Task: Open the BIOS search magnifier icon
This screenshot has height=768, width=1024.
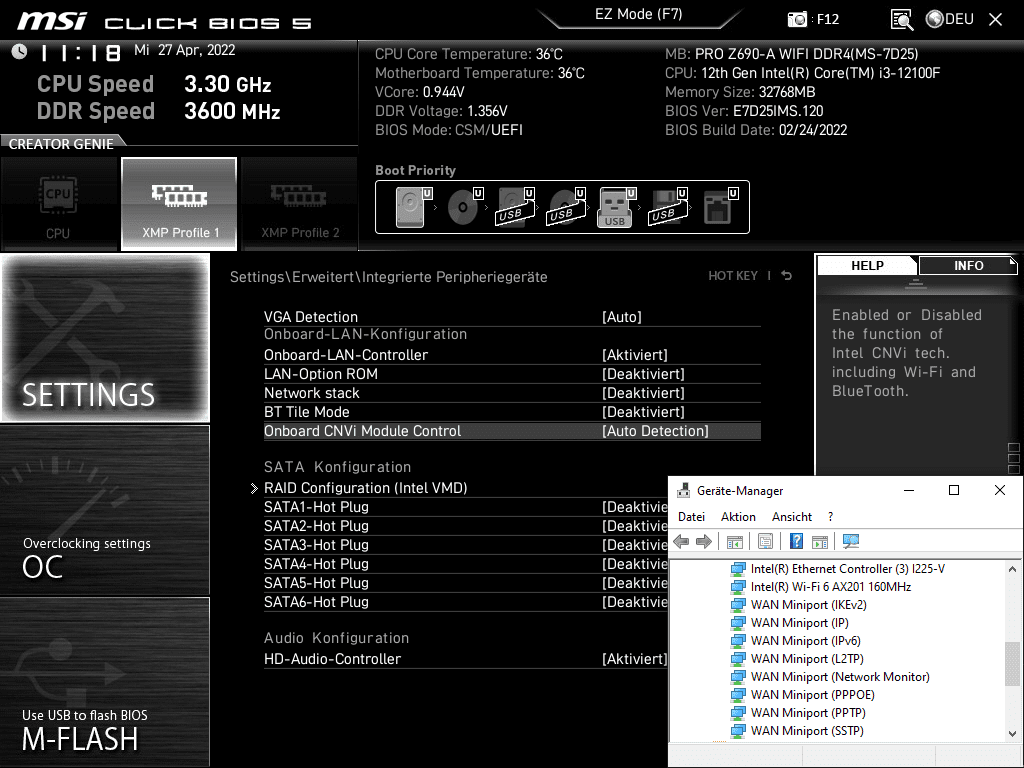Action: 901,19
